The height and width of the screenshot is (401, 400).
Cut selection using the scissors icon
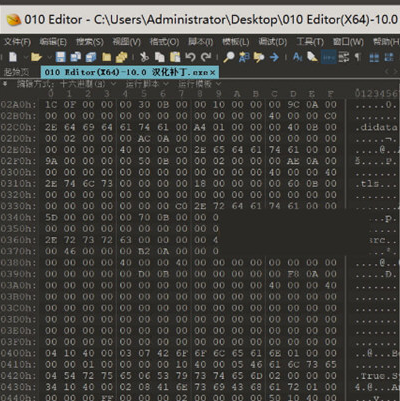point(144,57)
